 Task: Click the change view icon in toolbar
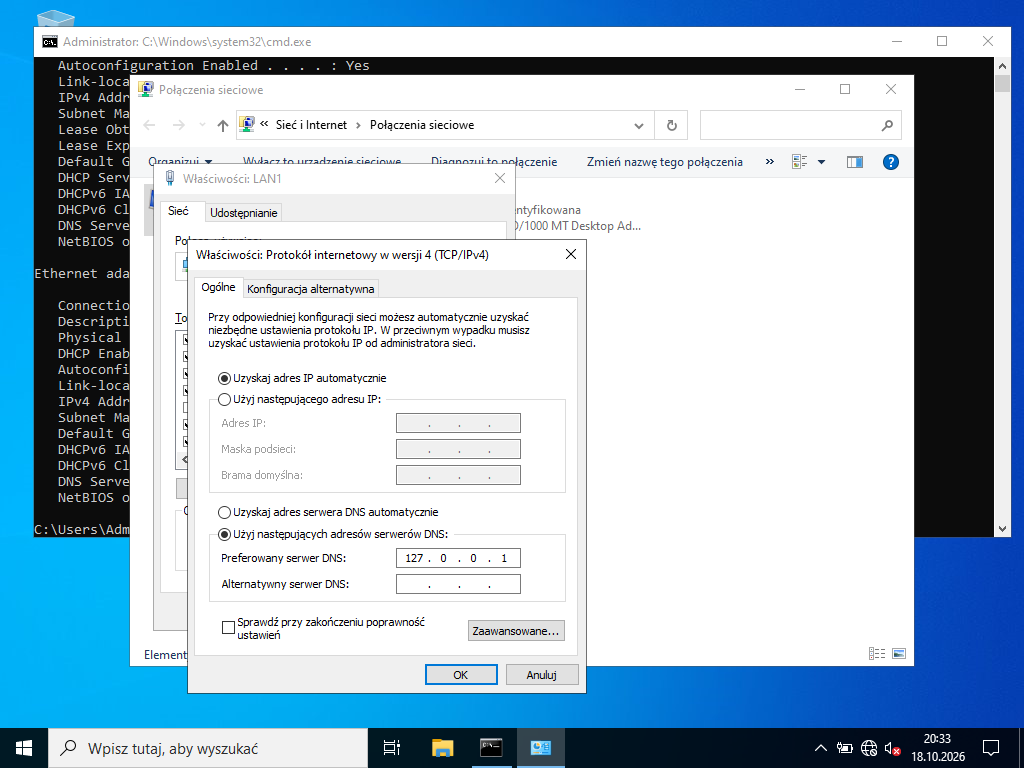click(x=799, y=162)
